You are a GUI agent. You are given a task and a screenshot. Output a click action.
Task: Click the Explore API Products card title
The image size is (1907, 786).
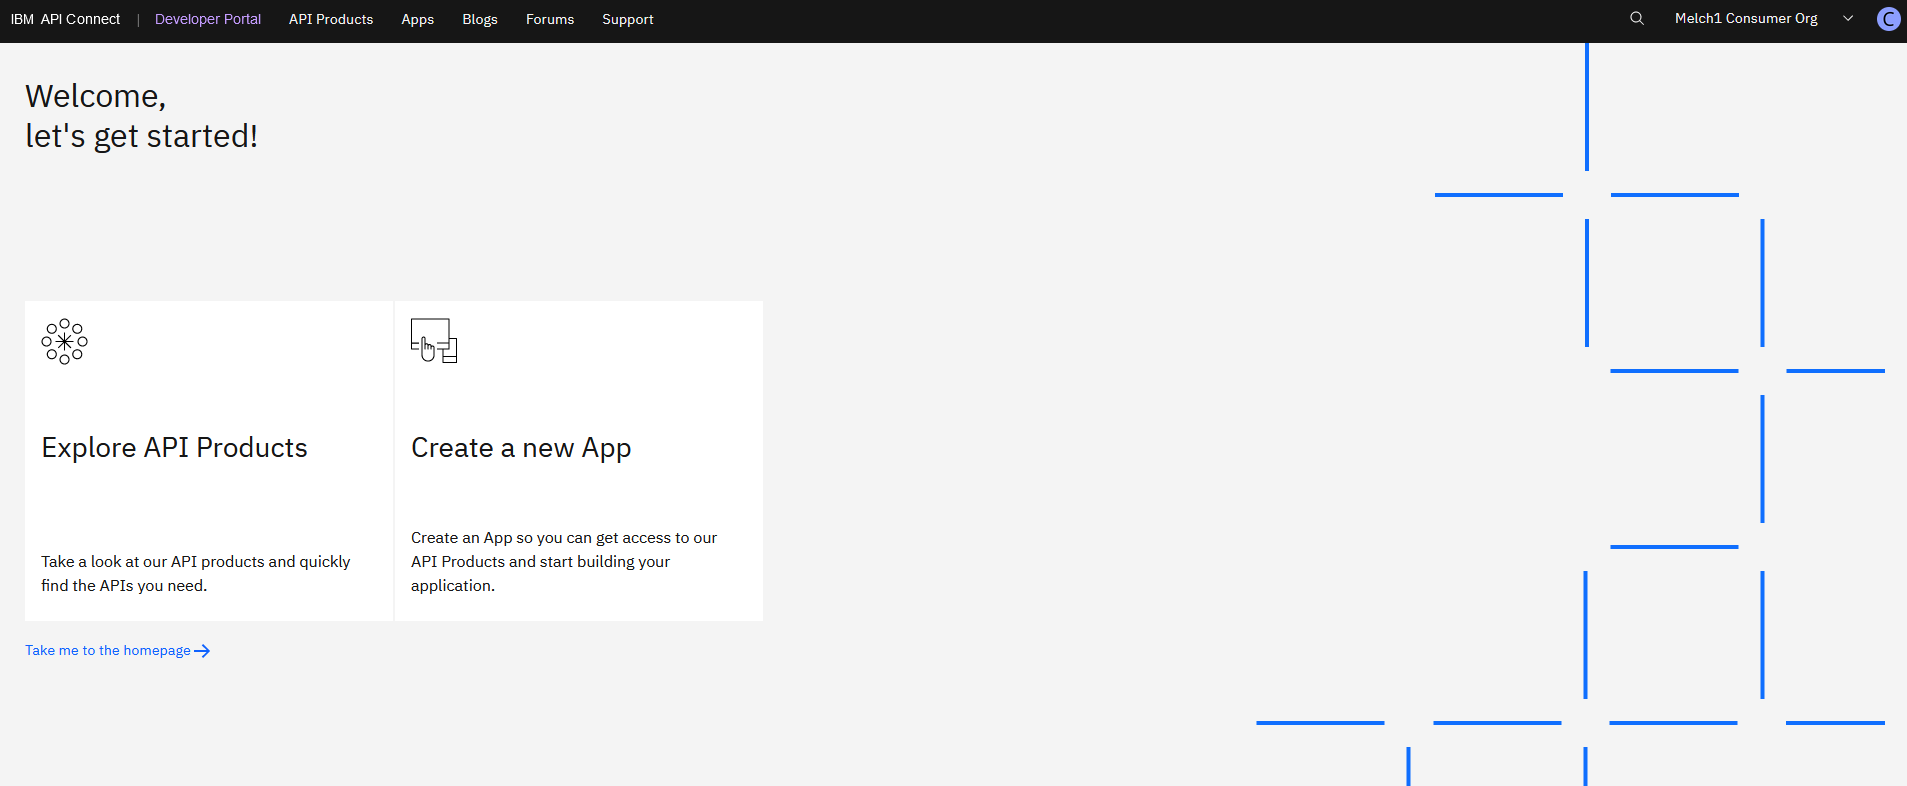point(174,448)
